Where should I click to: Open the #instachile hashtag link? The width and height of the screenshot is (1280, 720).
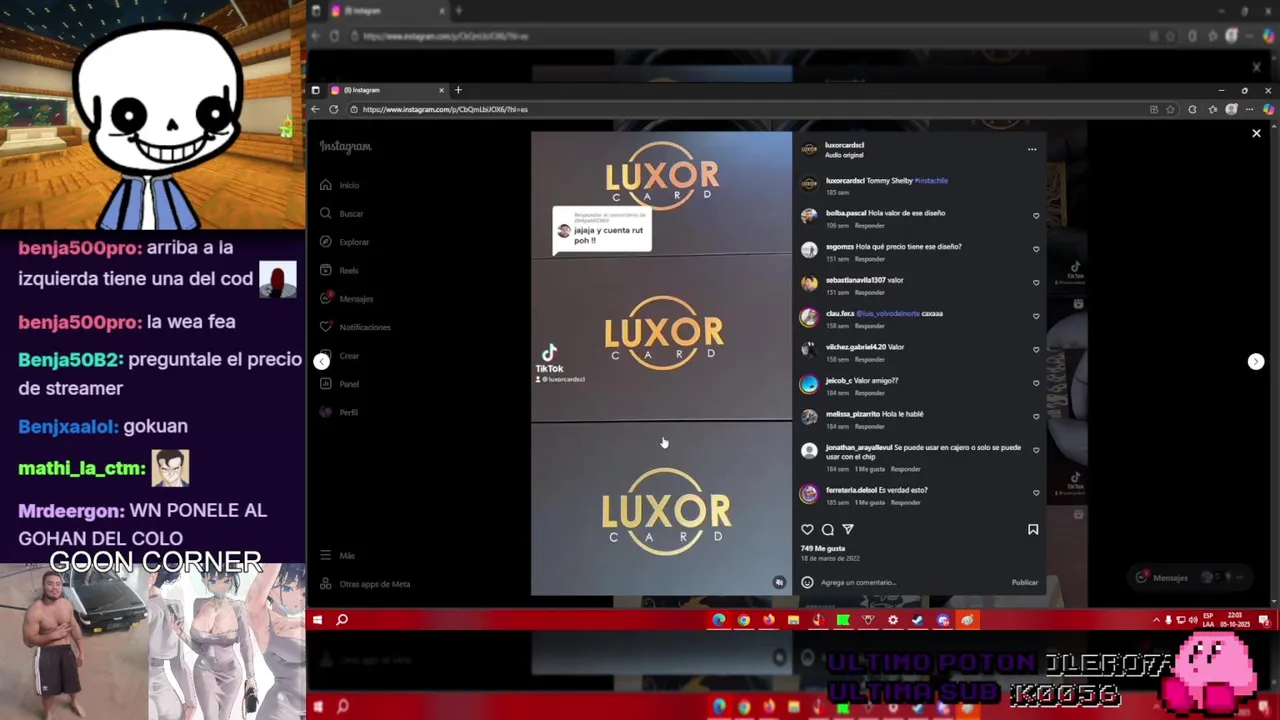point(931,181)
